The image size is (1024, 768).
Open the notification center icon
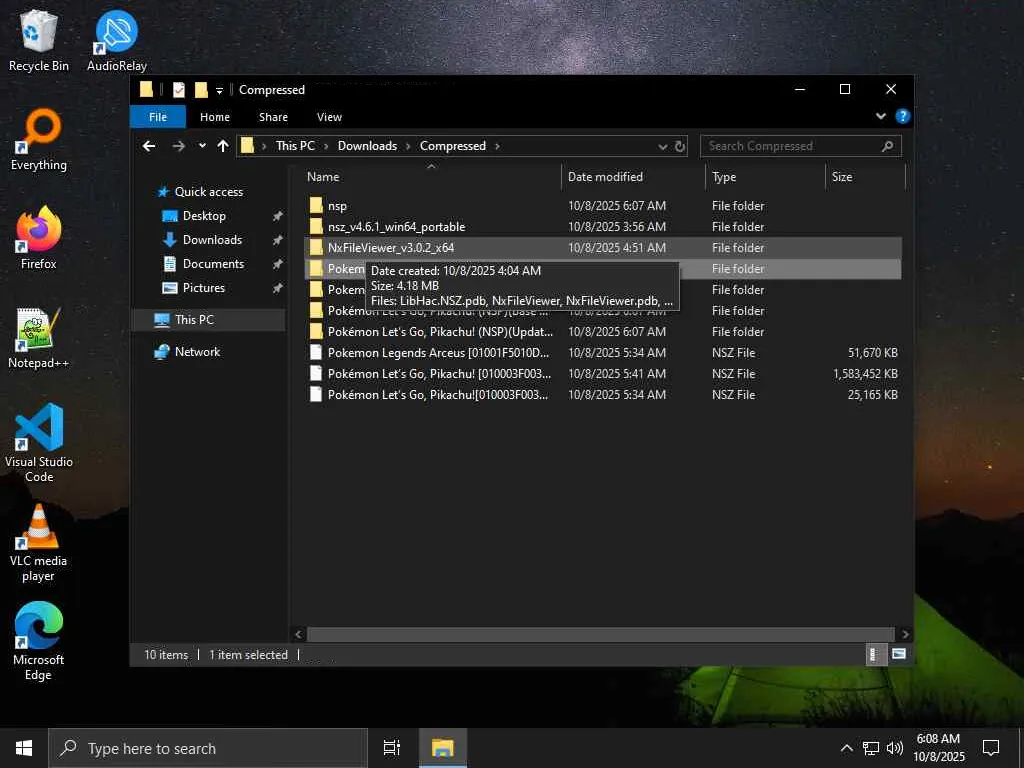pyautogui.click(x=991, y=748)
